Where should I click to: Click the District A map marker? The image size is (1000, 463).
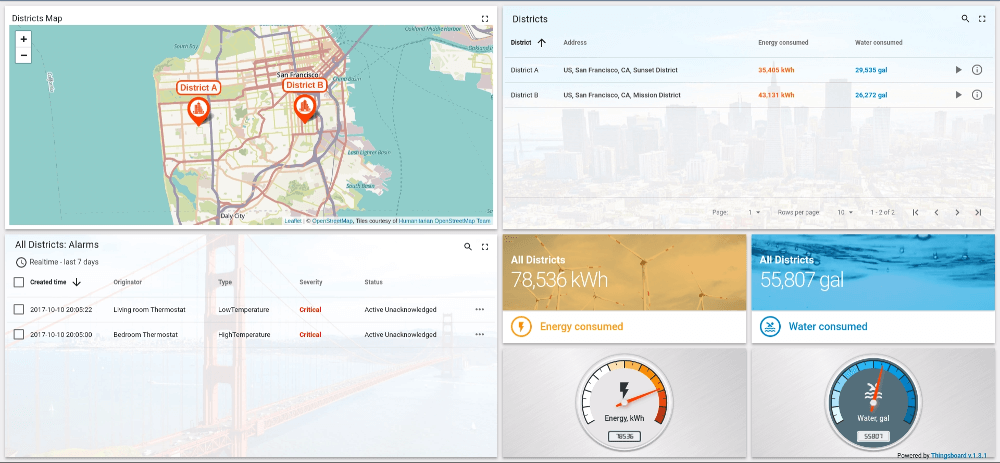click(x=198, y=109)
